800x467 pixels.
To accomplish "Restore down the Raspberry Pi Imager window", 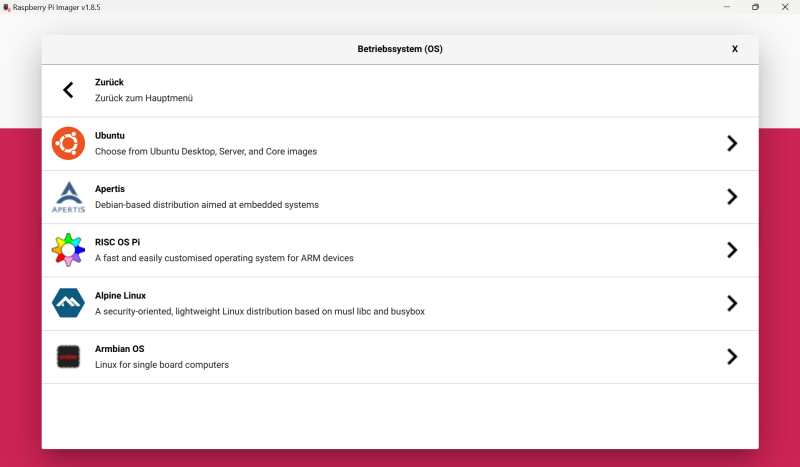I will pyautogui.click(x=756, y=7).
